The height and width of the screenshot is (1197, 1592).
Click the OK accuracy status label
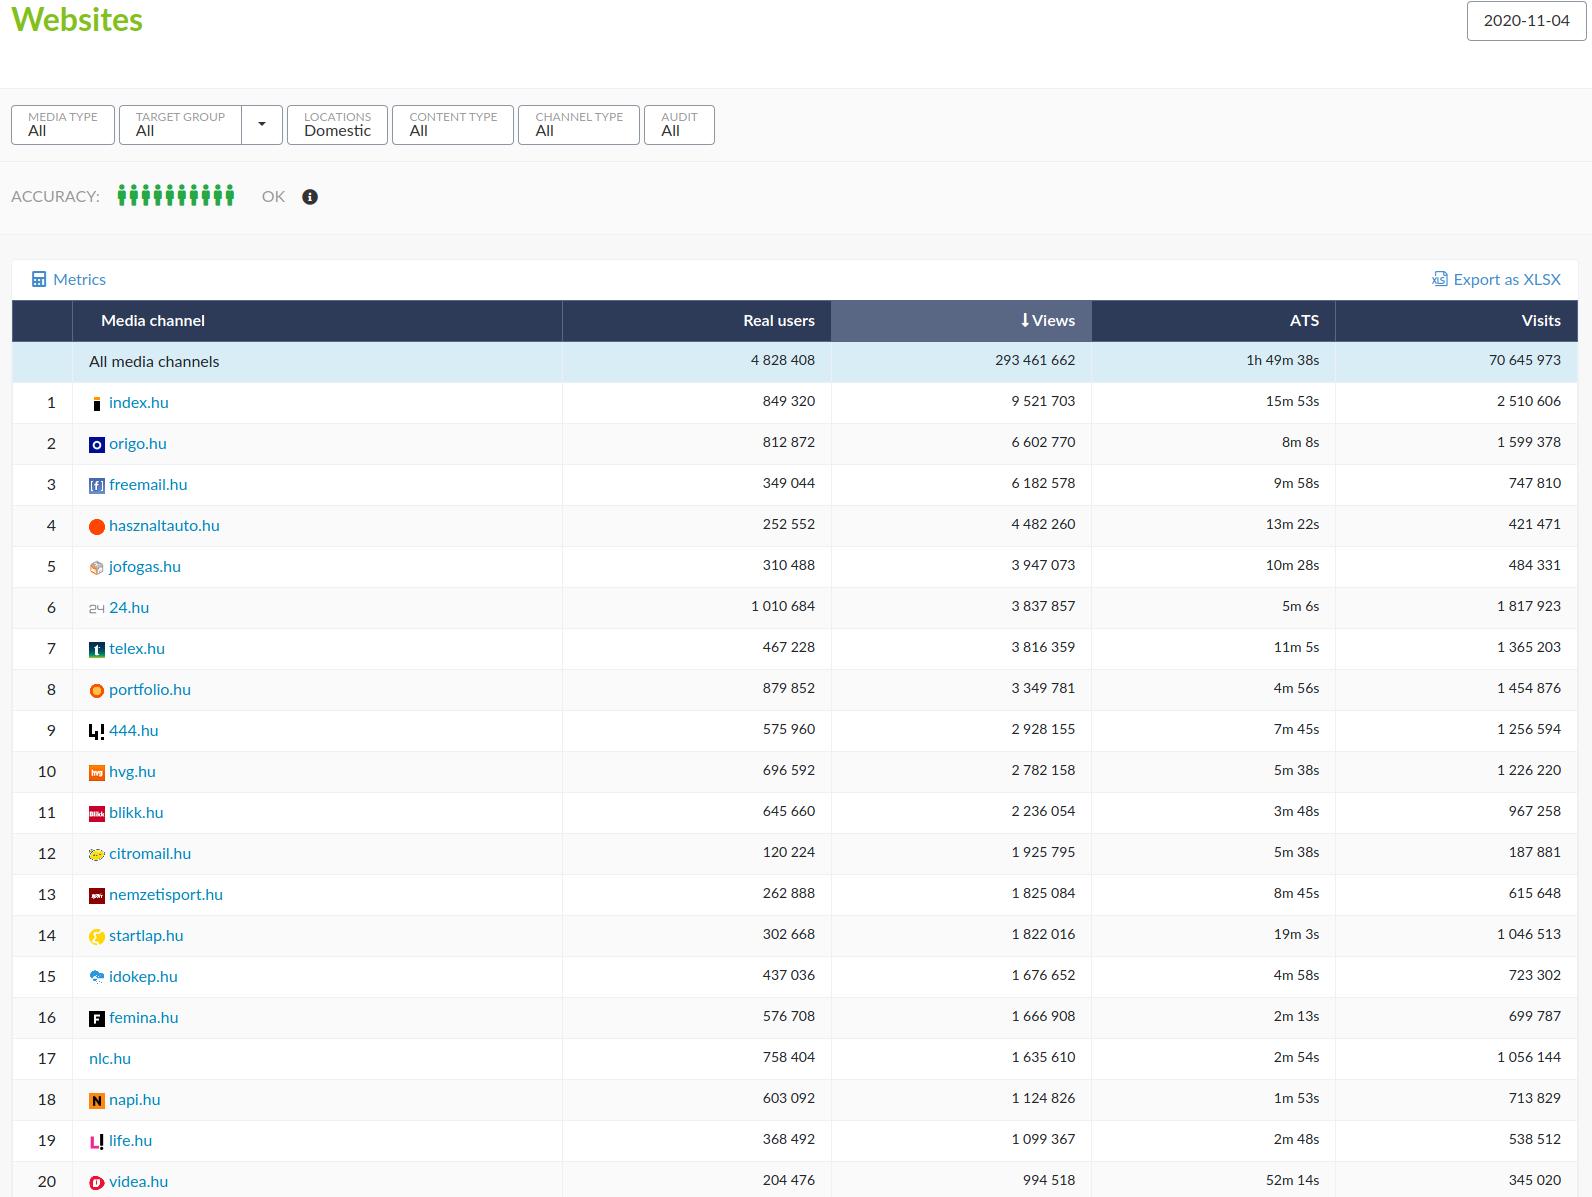click(x=273, y=197)
